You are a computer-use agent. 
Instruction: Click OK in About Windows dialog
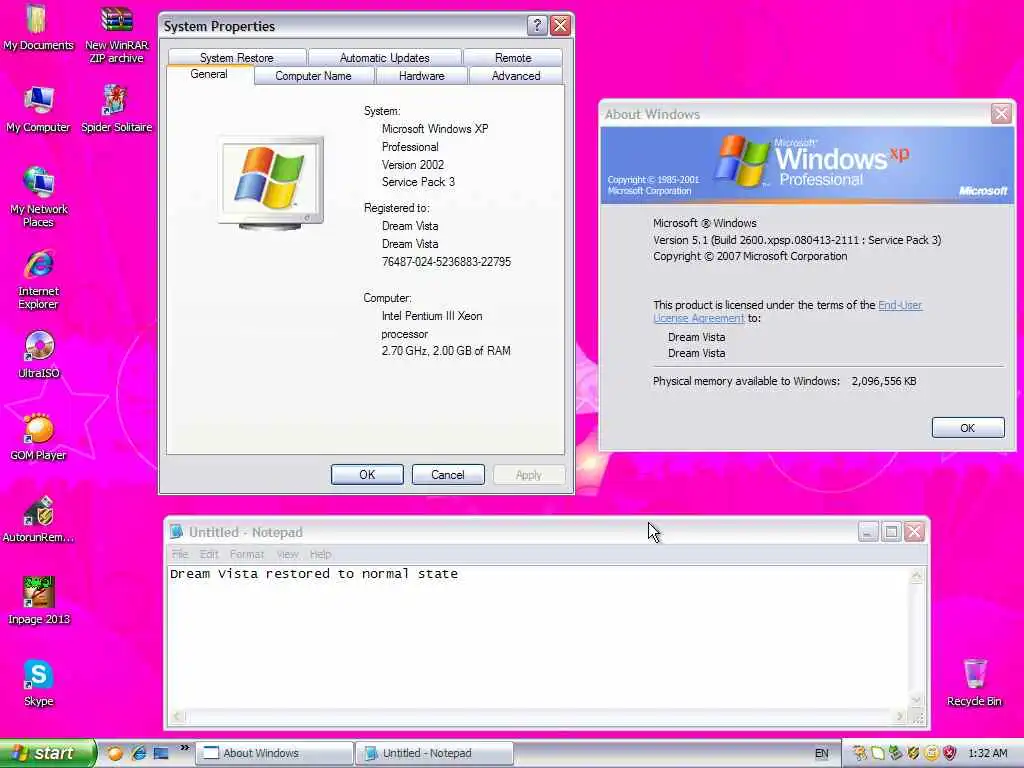[x=968, y=428]
